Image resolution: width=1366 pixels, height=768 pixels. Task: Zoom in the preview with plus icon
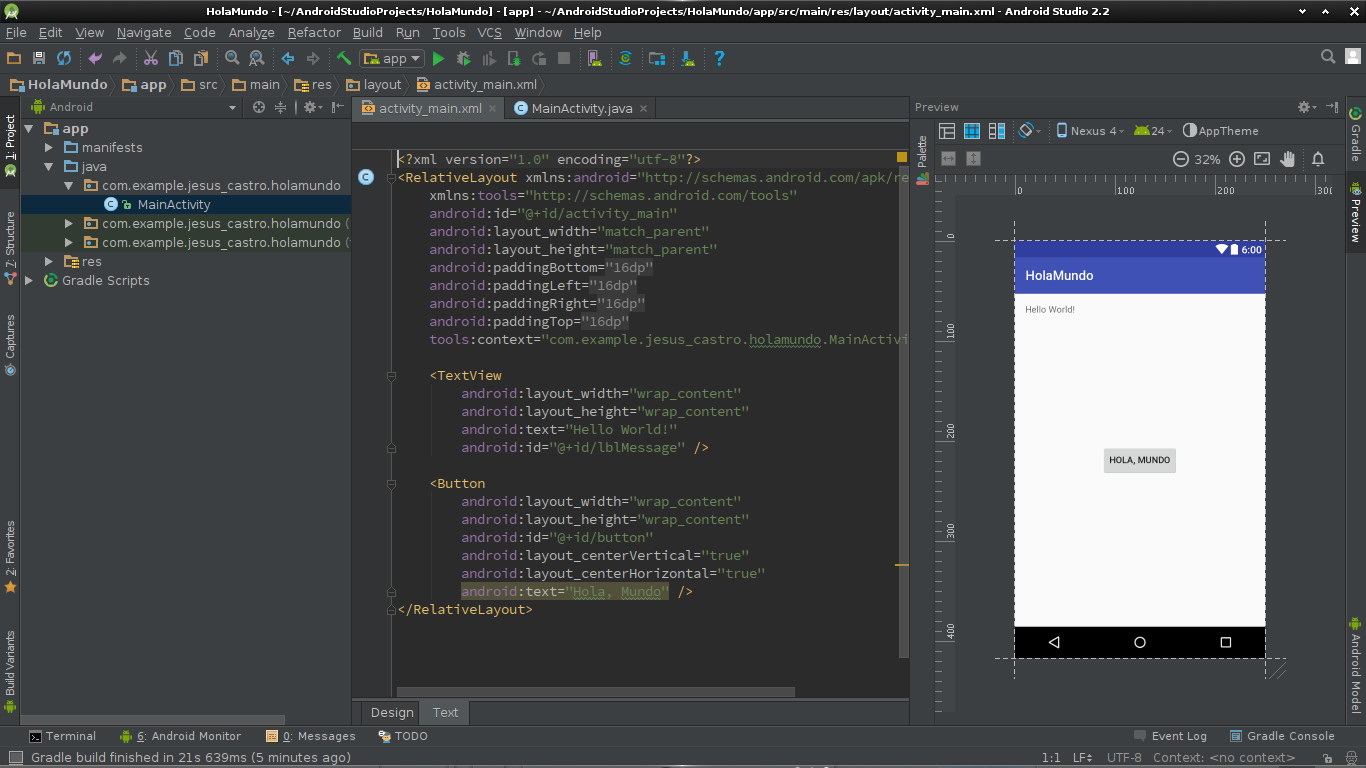click(1237, 159)
